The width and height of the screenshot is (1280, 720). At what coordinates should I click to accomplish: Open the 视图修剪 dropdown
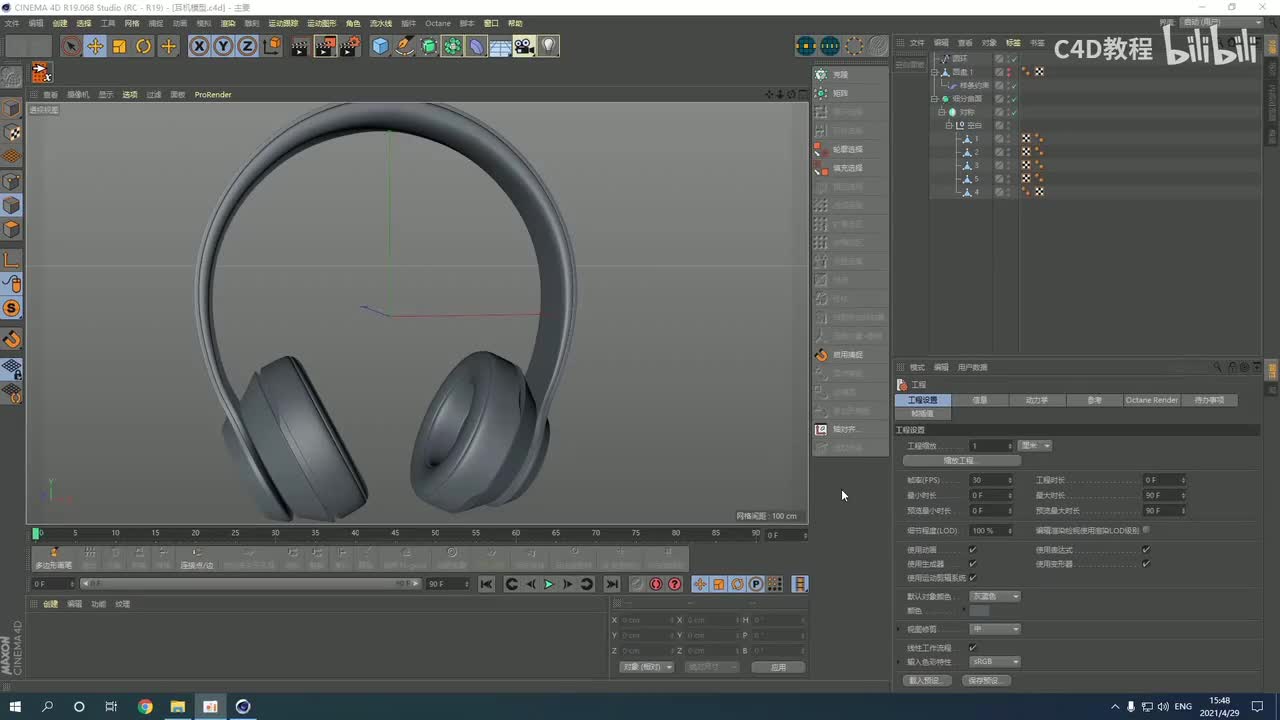tap(995, 629)
